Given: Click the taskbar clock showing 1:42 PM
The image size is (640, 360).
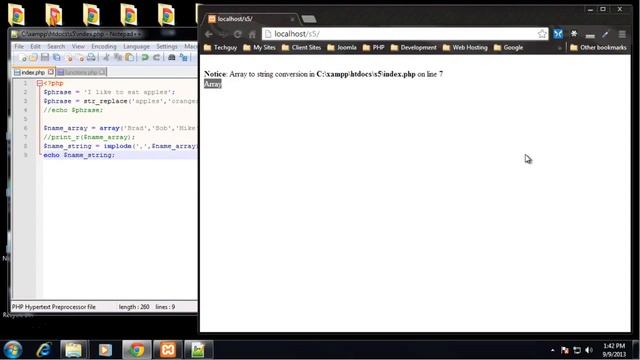Looking at the screenshot, I should tap(614, 350).
